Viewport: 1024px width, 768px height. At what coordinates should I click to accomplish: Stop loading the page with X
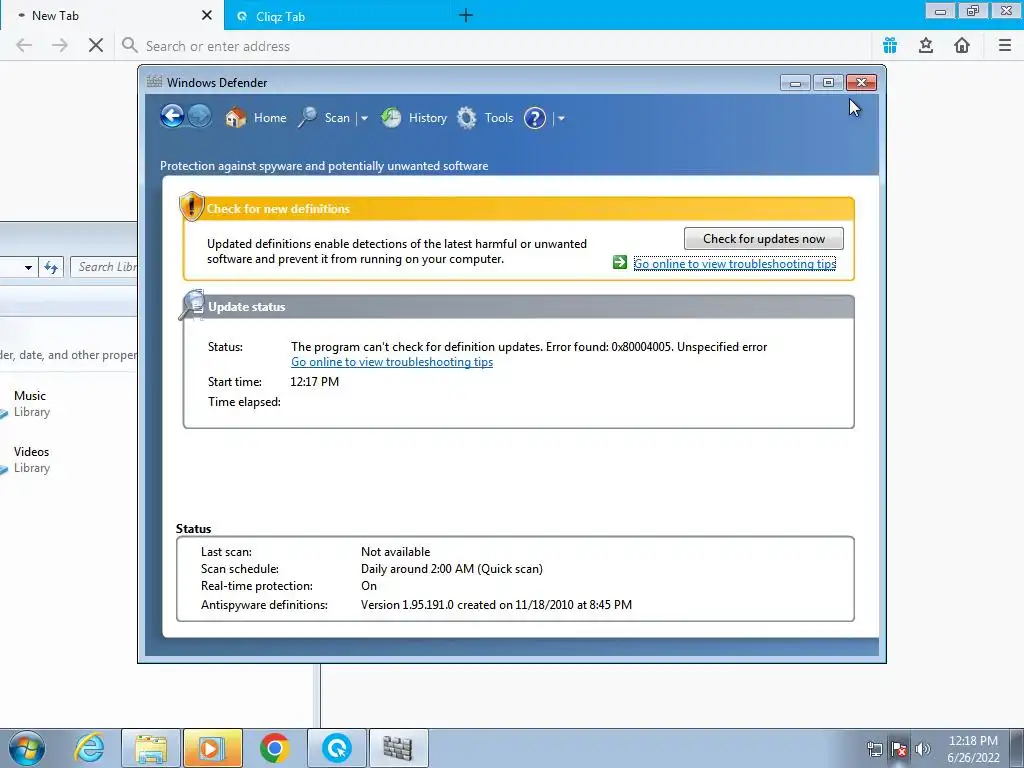pyautogui.click(x=96, y=45)
